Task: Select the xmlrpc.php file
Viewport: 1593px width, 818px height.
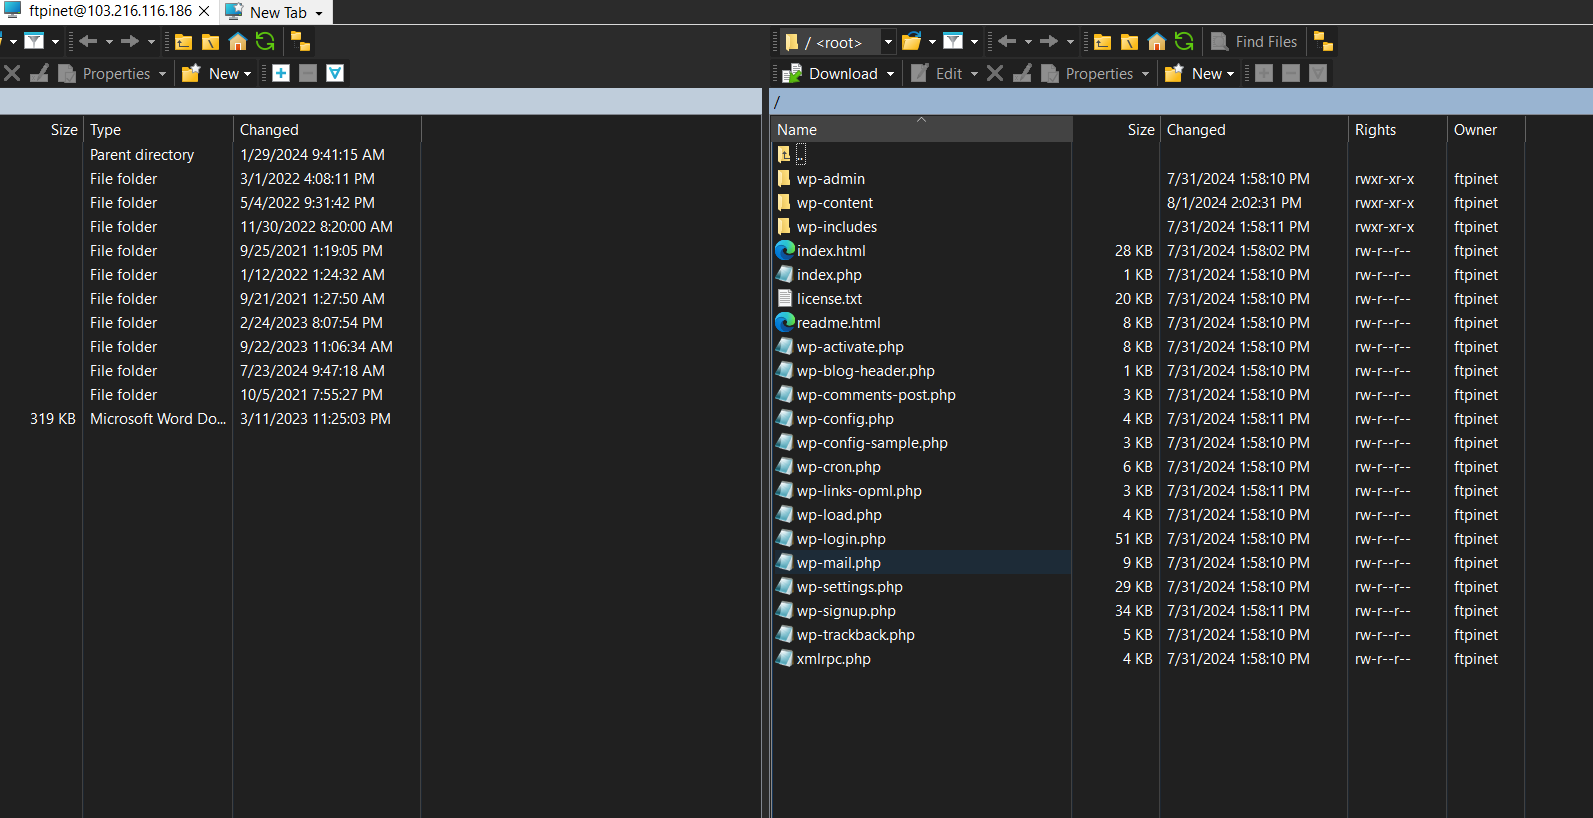Action: 834,659
